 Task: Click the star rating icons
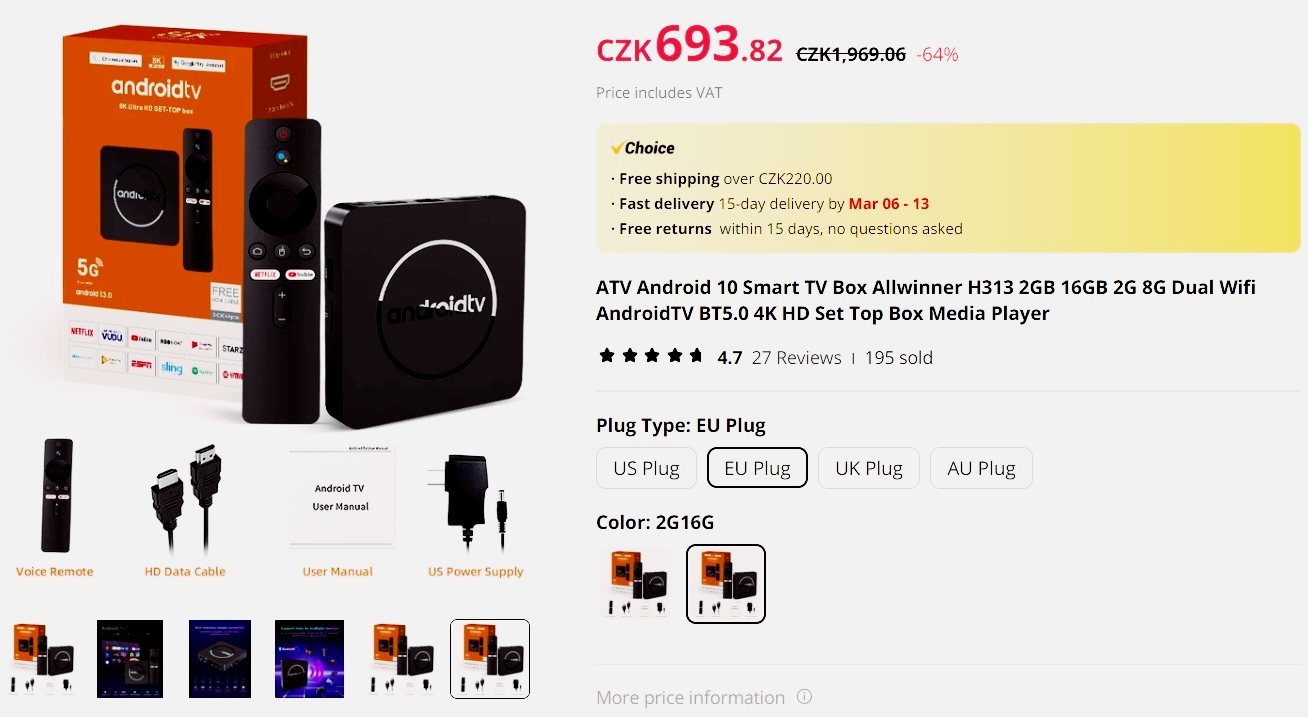point(651,356)
